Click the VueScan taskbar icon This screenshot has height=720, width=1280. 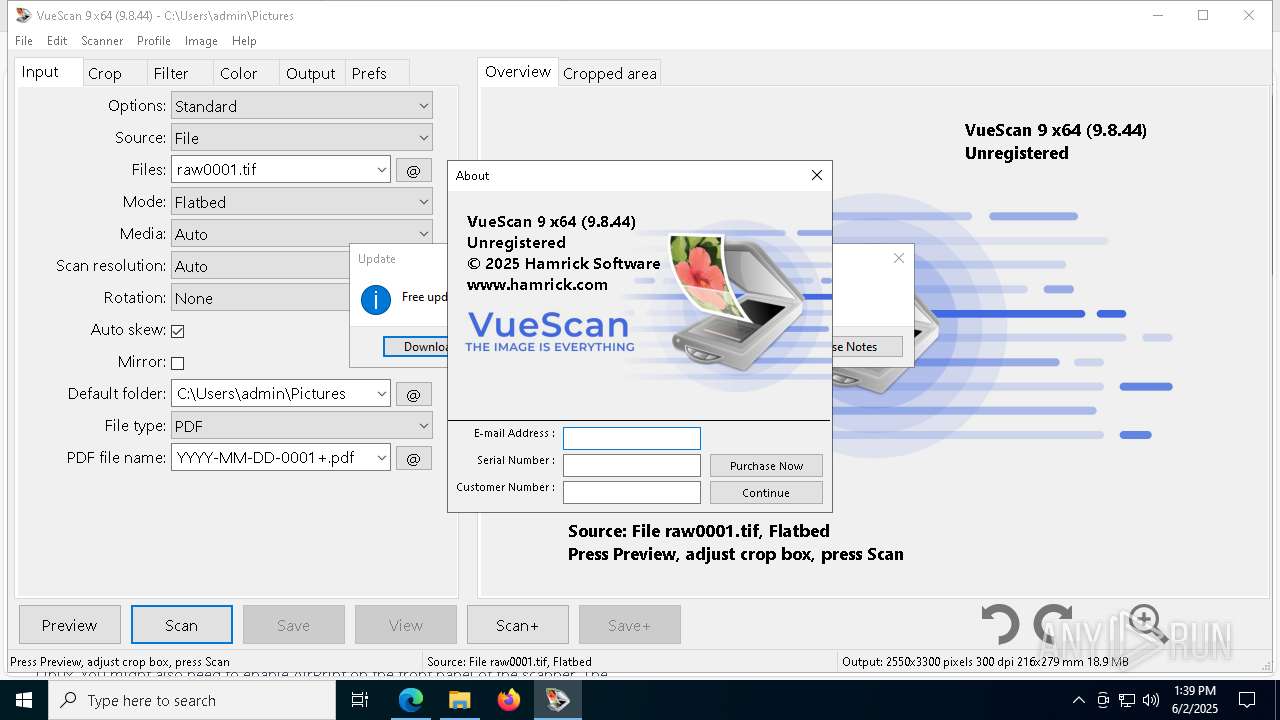[557, 700]
